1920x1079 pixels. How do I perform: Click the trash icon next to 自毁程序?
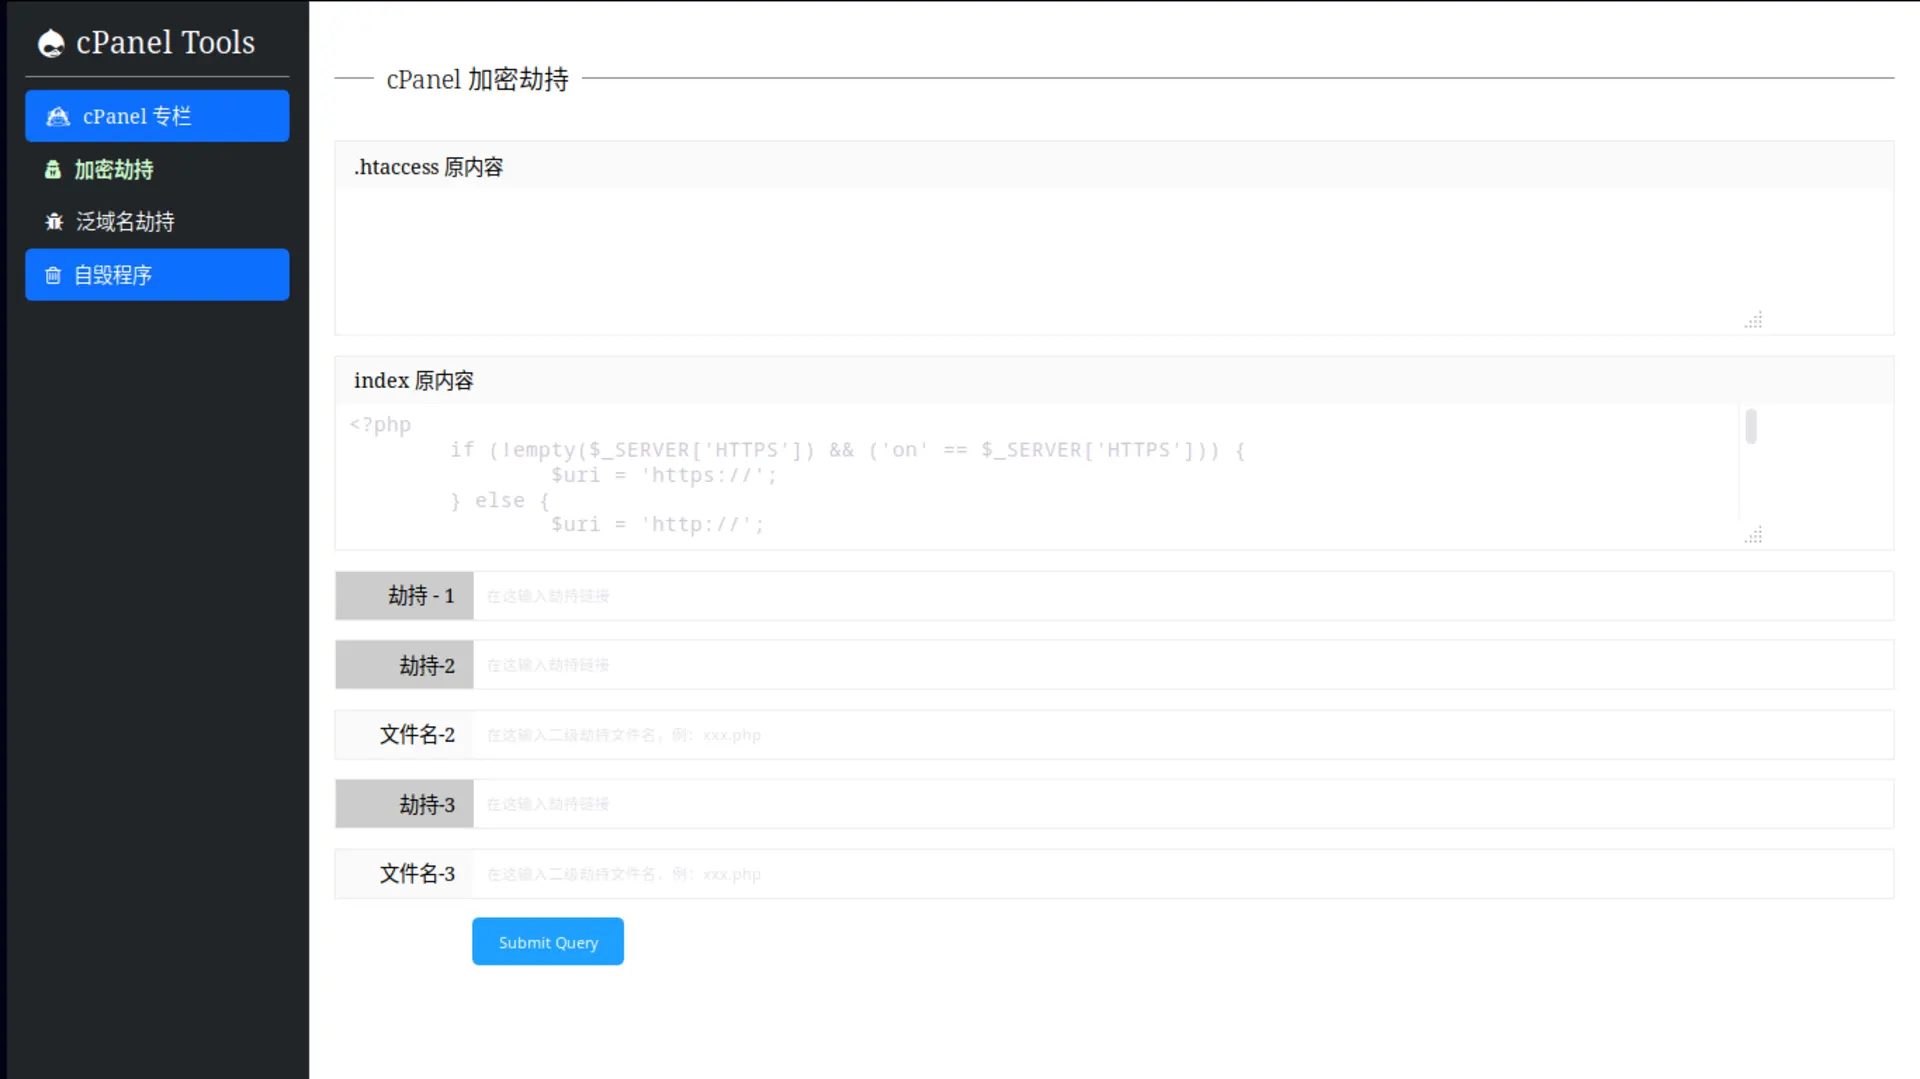pos(52,275)
